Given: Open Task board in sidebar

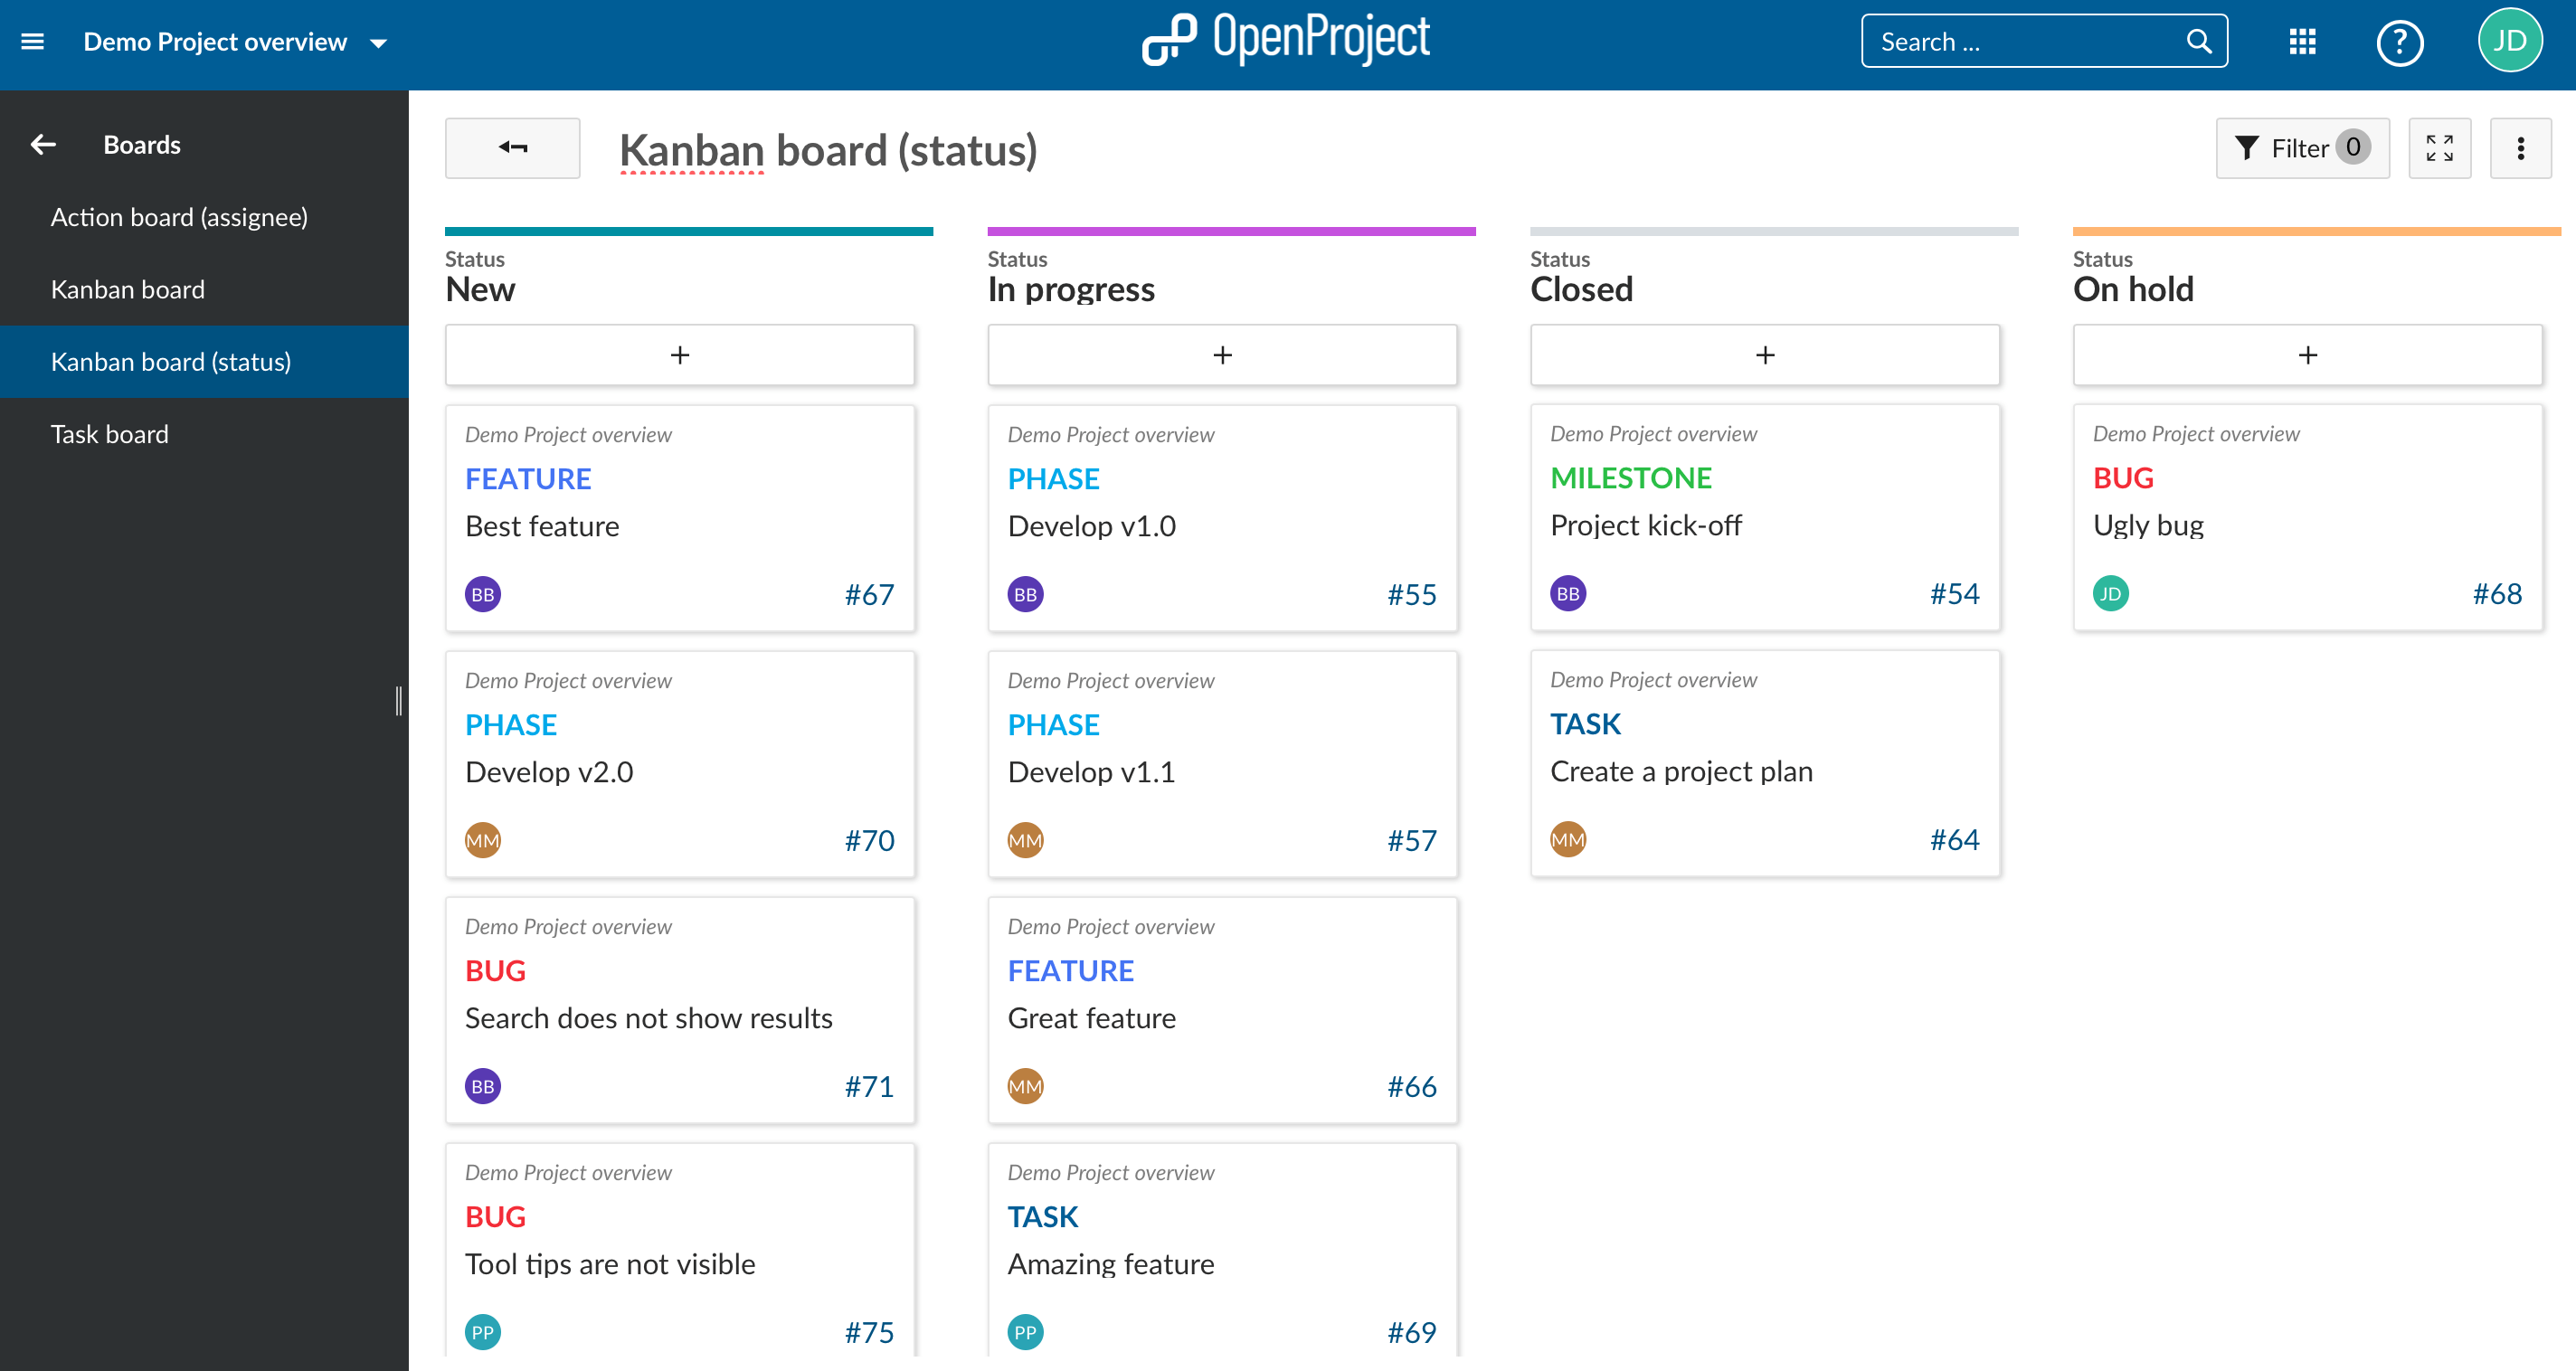Looking at the screenshot, I should click(109, 432).
